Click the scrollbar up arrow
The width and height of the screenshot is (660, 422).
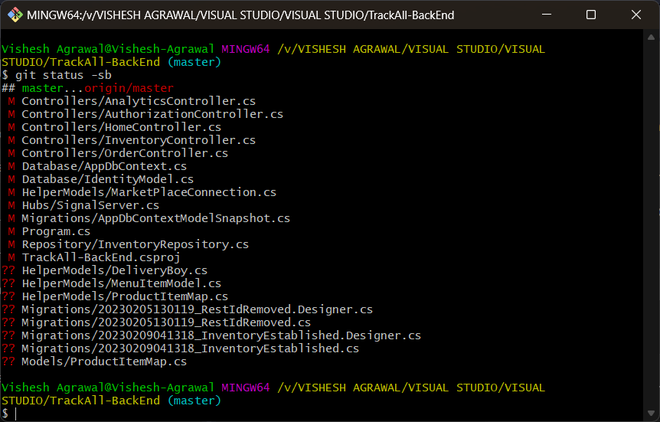click(651, 37)
